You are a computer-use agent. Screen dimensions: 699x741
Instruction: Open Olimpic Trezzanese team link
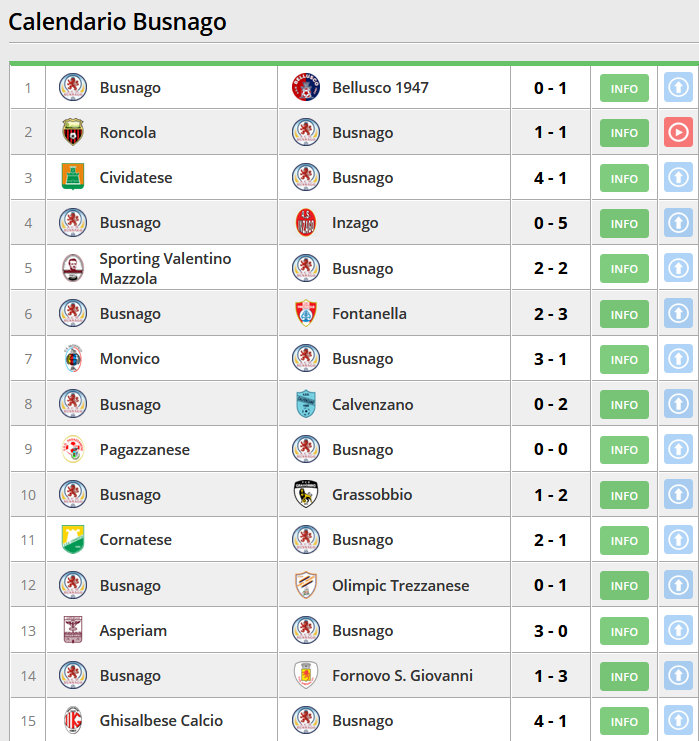pos(400,586)
